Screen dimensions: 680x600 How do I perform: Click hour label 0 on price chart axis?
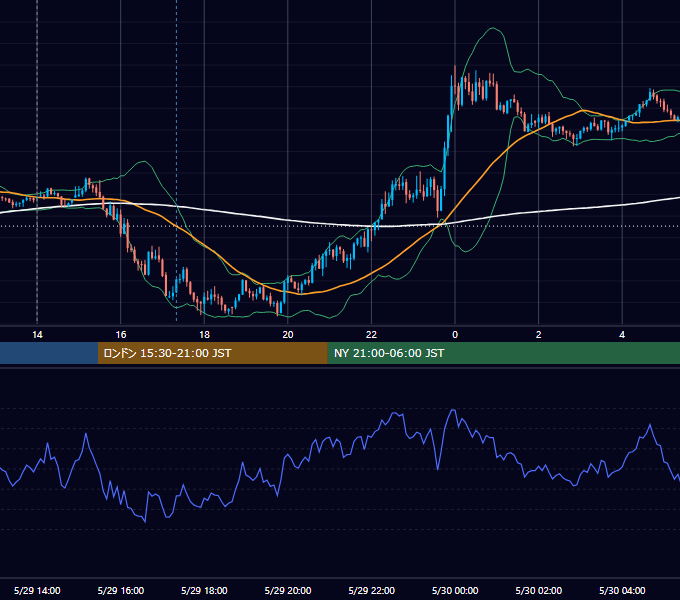point(455,335)
